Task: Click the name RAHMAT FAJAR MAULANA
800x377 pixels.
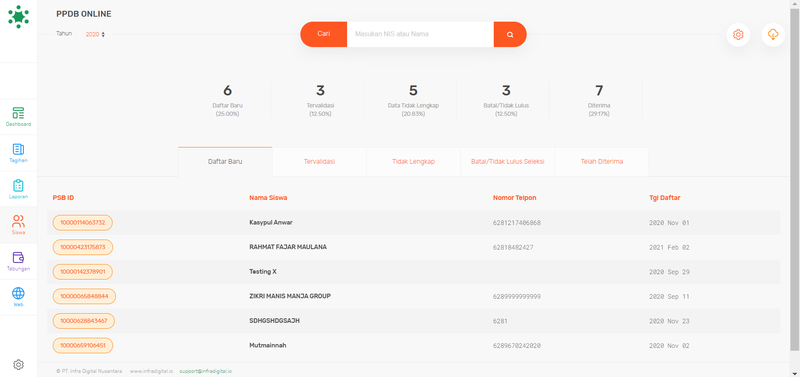Action: pos(288,247)
